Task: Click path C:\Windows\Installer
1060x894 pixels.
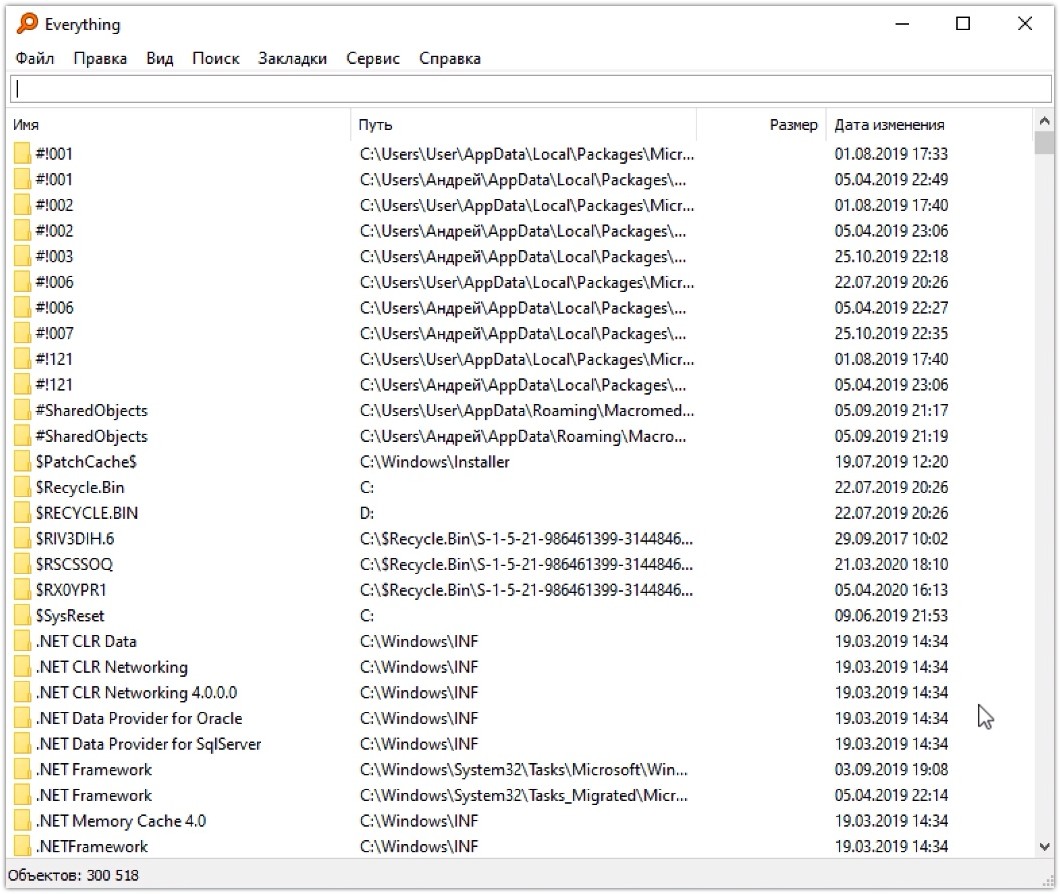Action: coord(435,463)
